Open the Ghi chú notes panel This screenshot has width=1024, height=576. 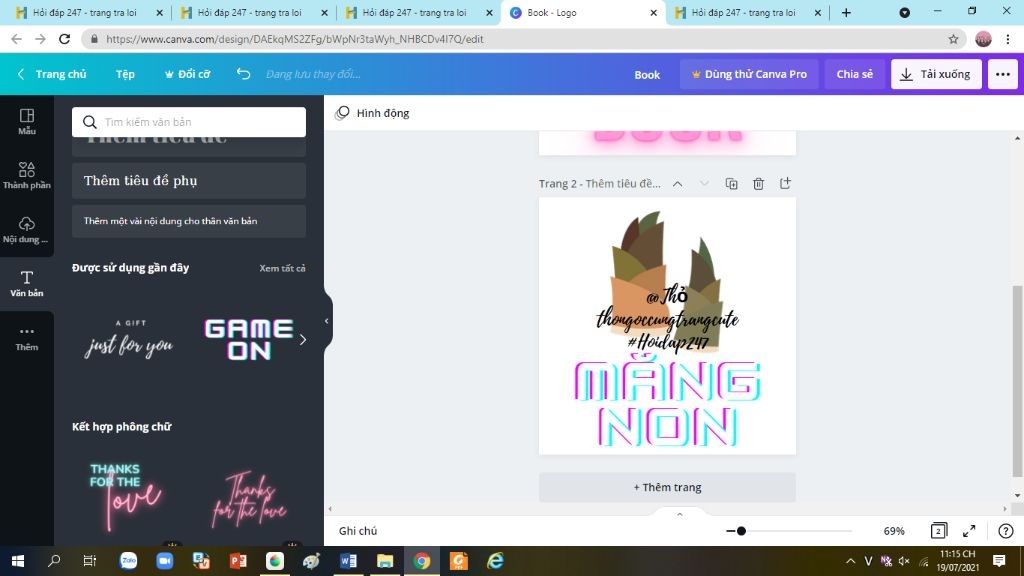[358, 531]
